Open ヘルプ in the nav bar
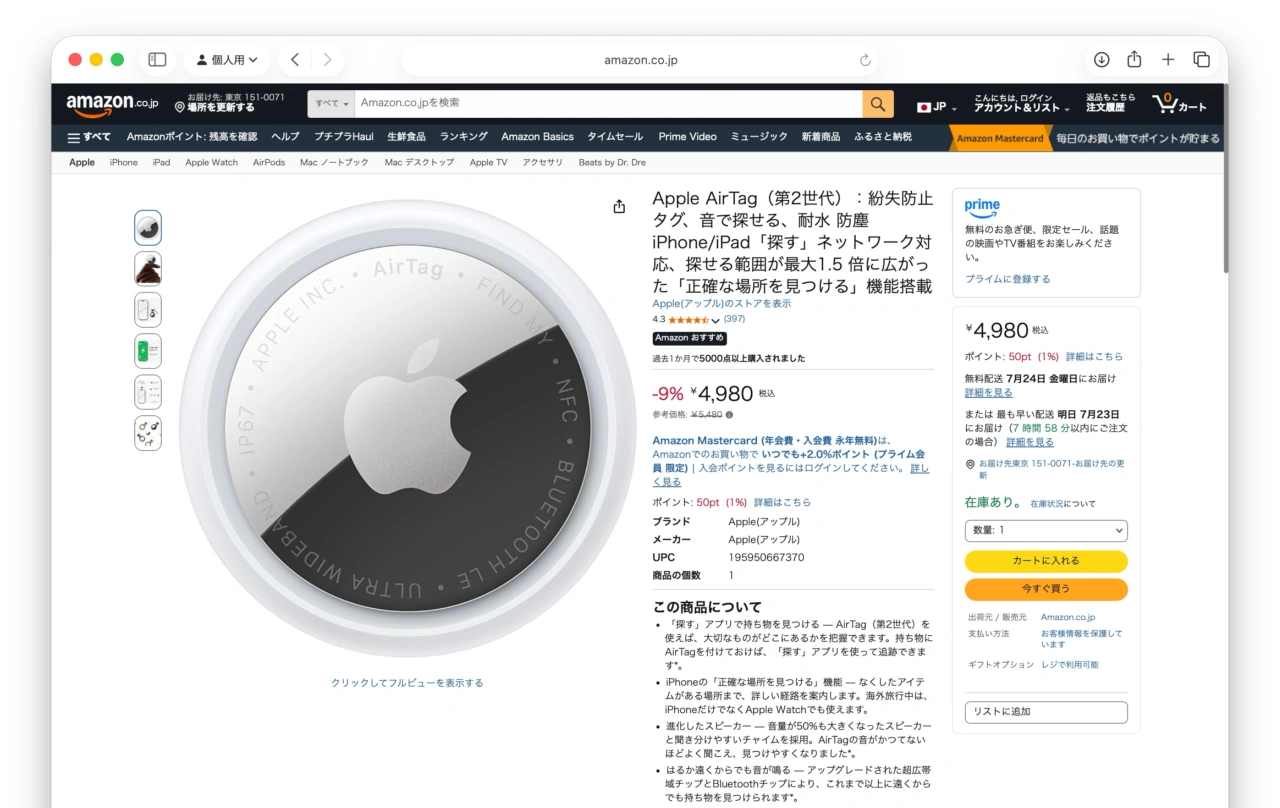This screenshot has width=1280, height=808. pos(285,137)
